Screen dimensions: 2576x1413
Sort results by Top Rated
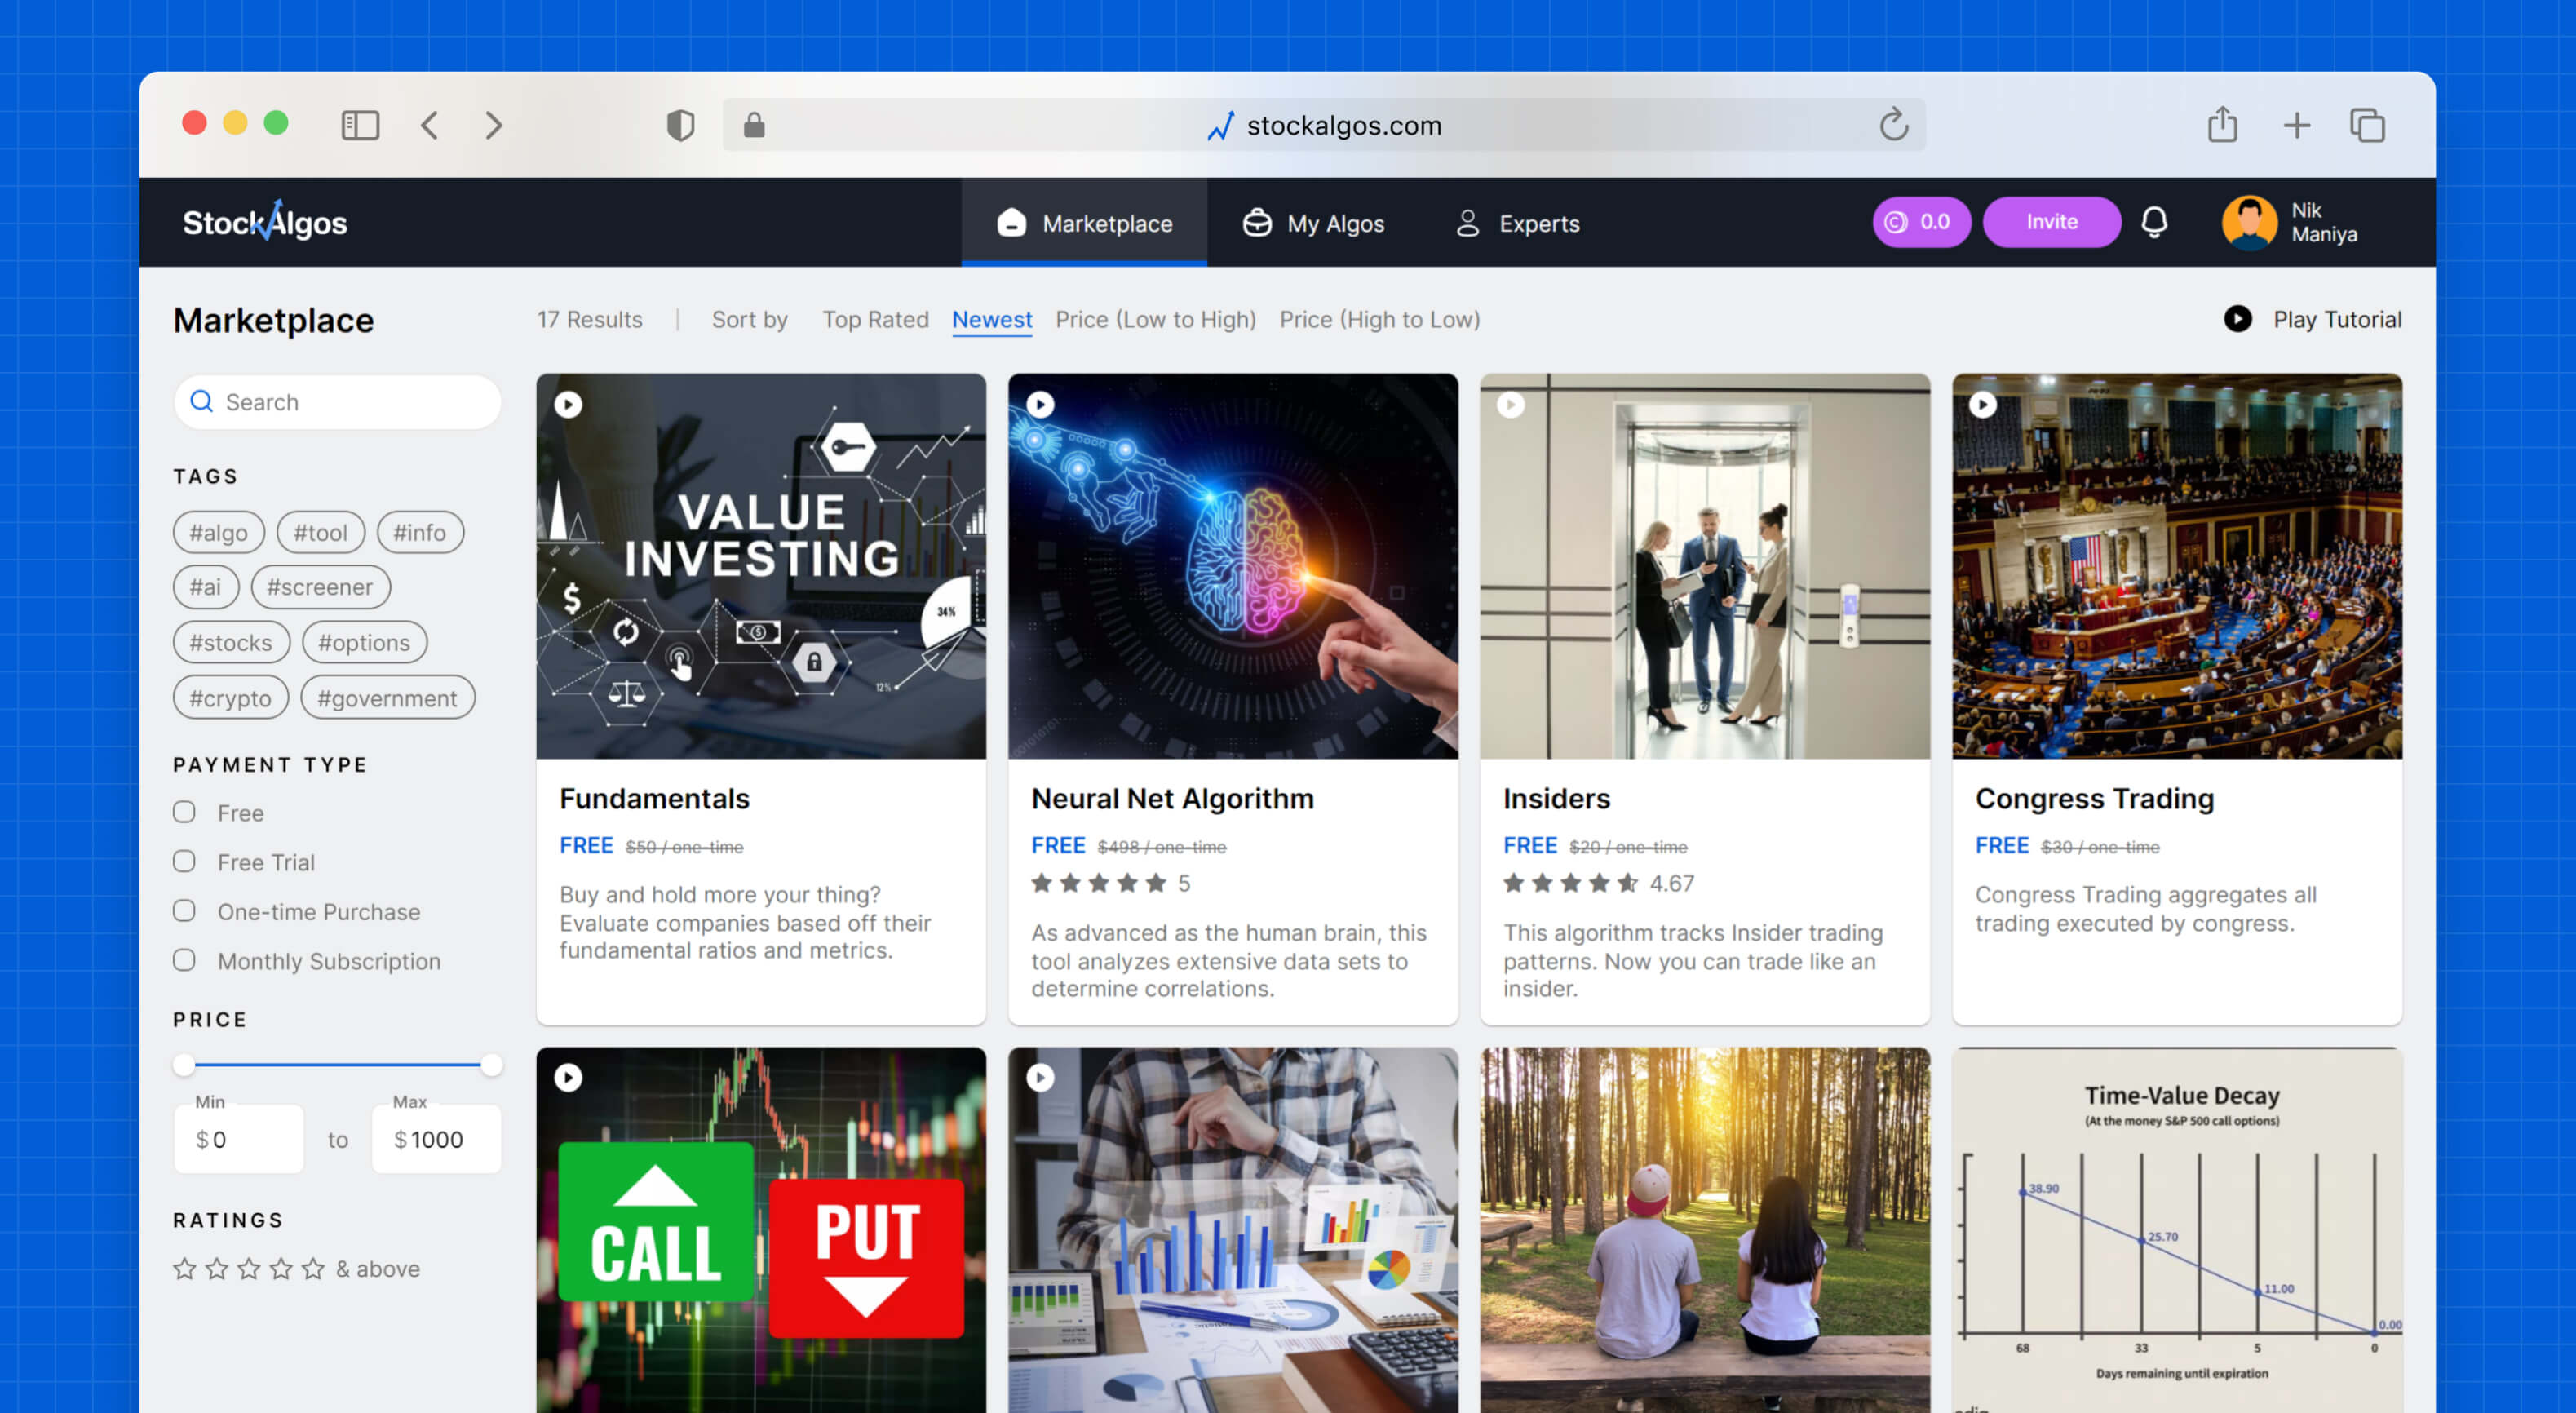[875, 320]
